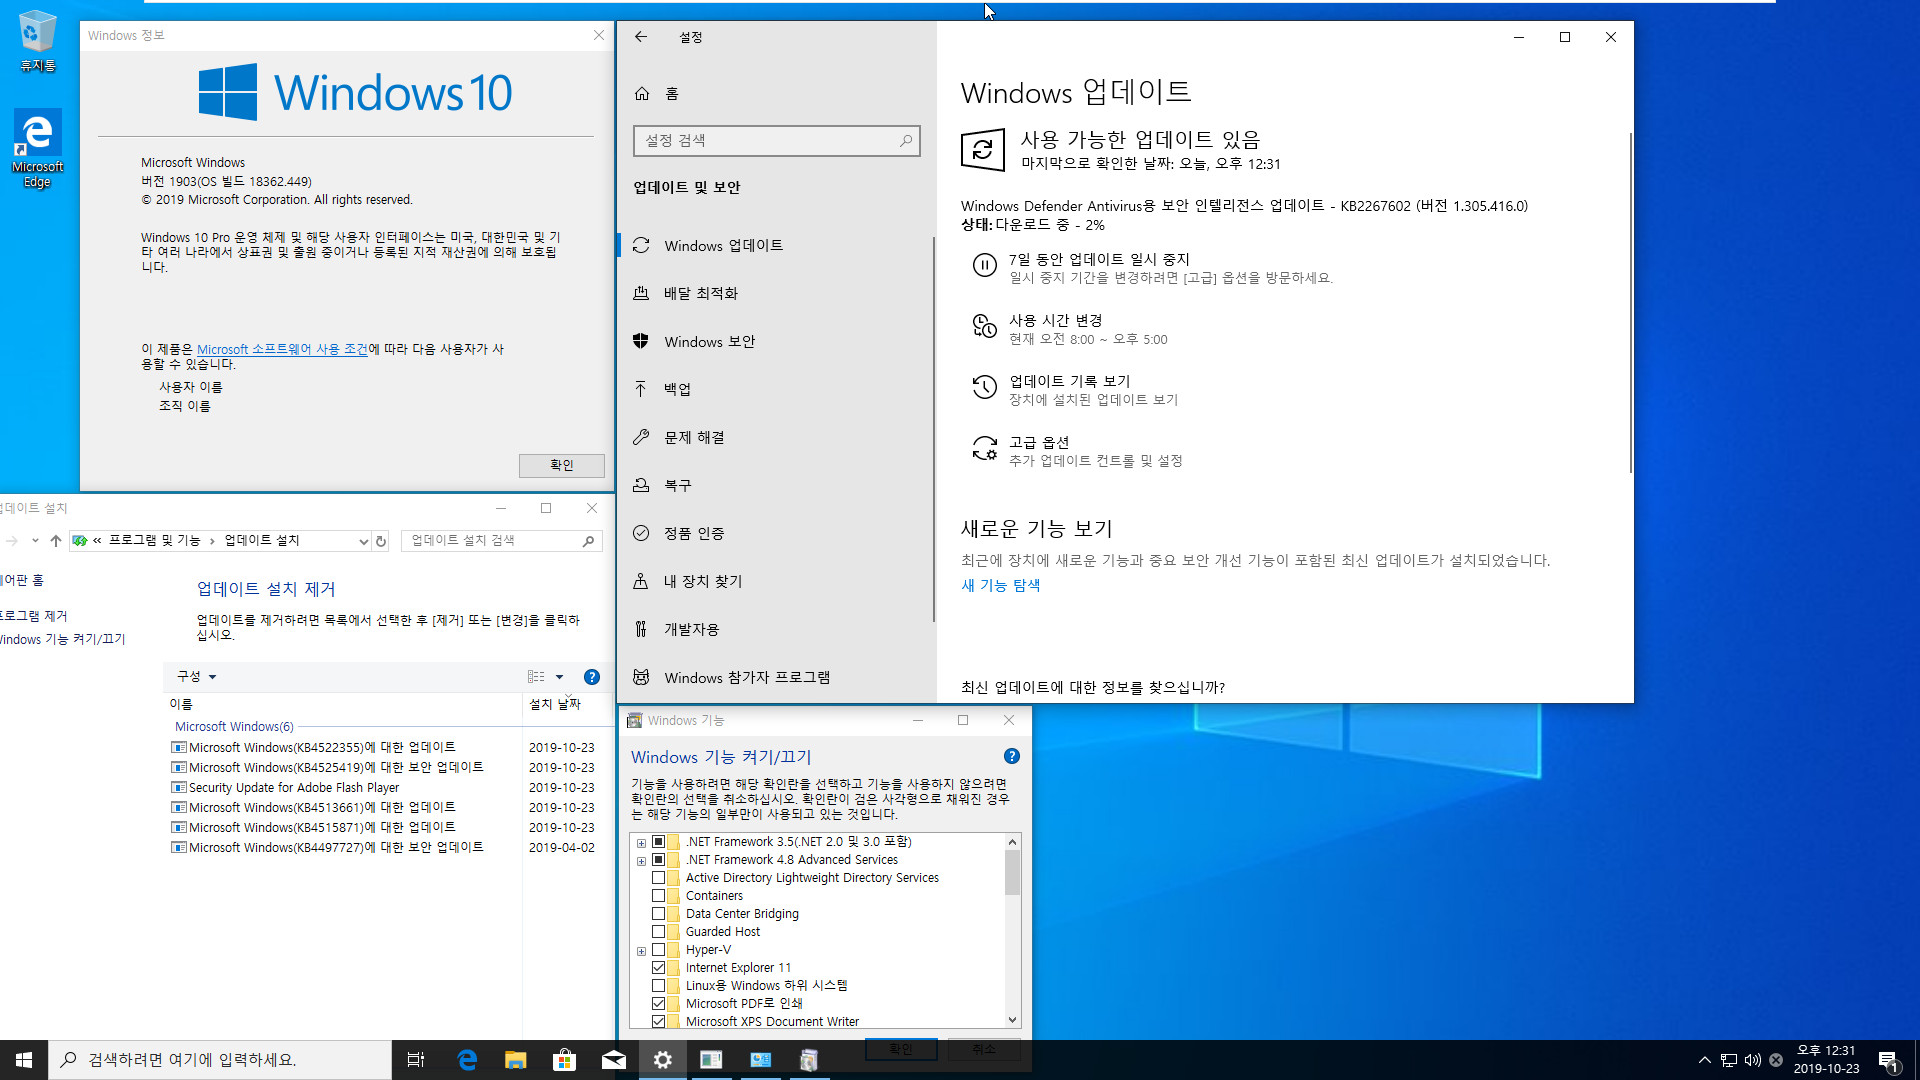Screen dimensions: 1920x1080
Task: Click help icon in 업데이트 설치 window
Action: coord(592,677)
